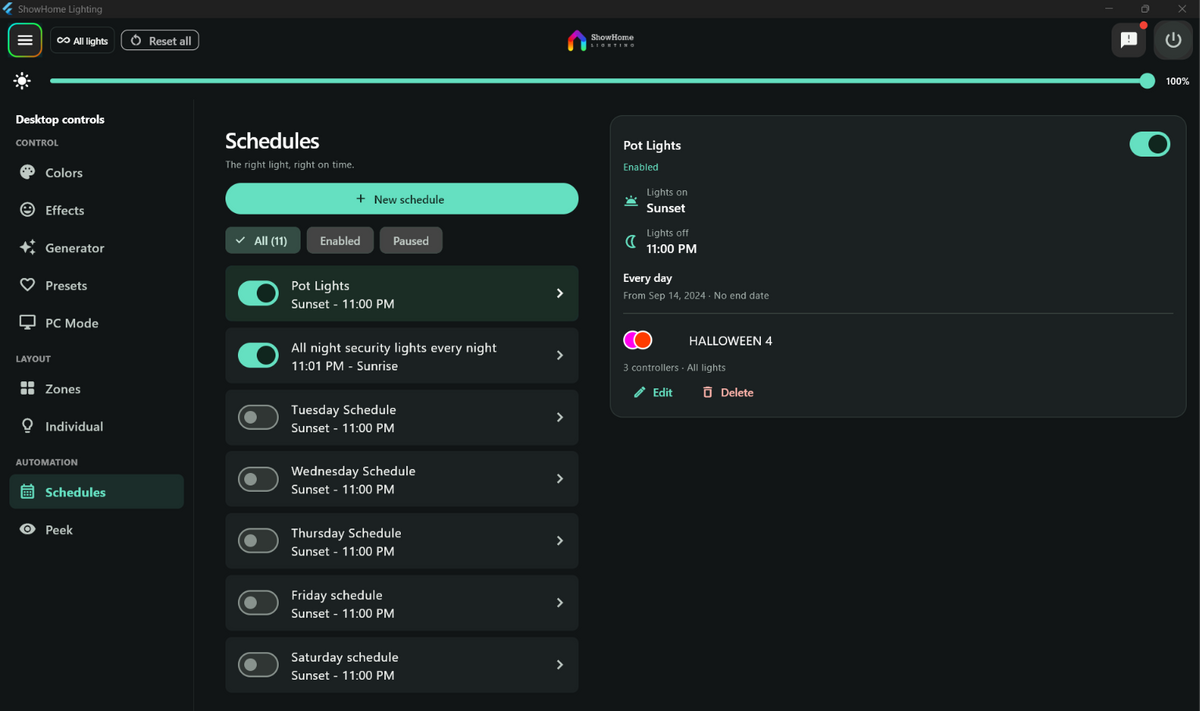Viewport: 1200px width, 711px height.
Task: Open Colors via palette icon
Action: point(27,172)
